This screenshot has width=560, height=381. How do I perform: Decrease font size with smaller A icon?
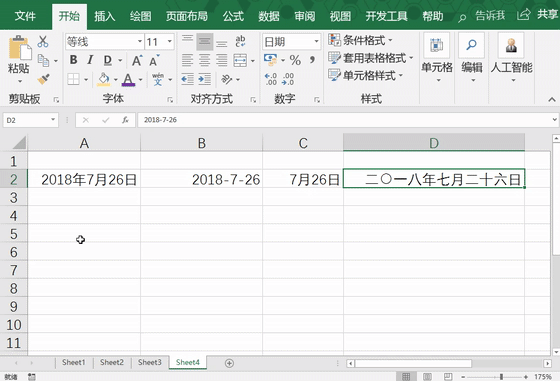[x=154, y=61]
